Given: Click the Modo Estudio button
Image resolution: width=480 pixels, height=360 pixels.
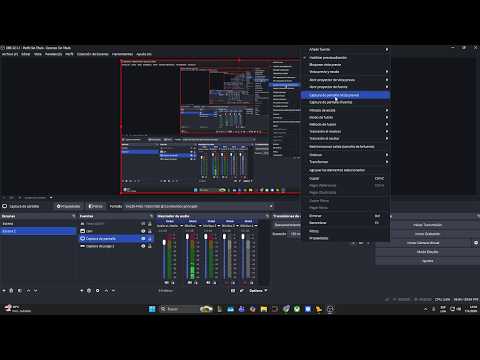Looking at the screenshot, I should 427,252.
